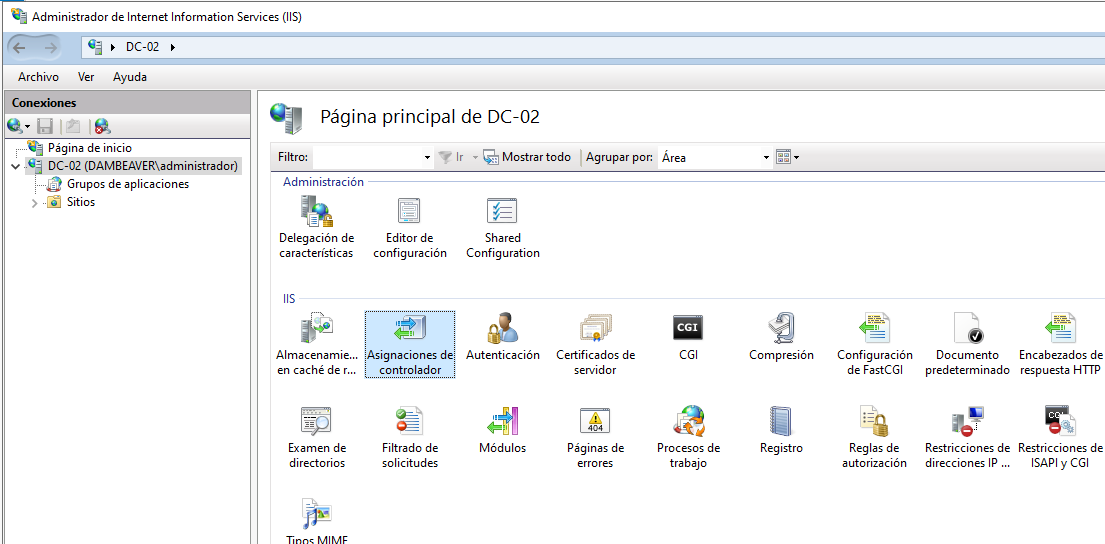This screenshot has height=544, width=1105.
Task: Open Módulos feature
Action: 502,430
